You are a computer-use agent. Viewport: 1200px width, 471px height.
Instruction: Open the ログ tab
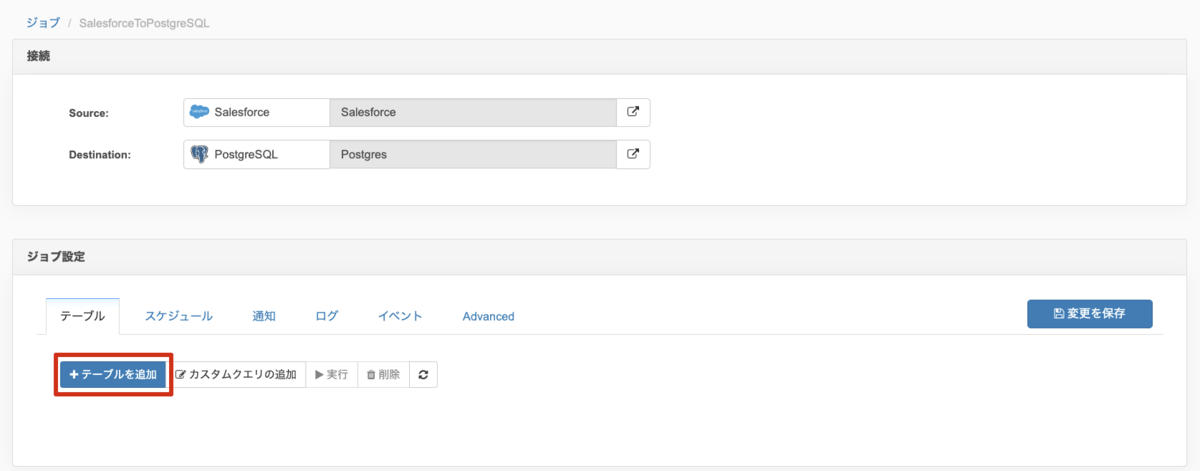pos(327,316)
